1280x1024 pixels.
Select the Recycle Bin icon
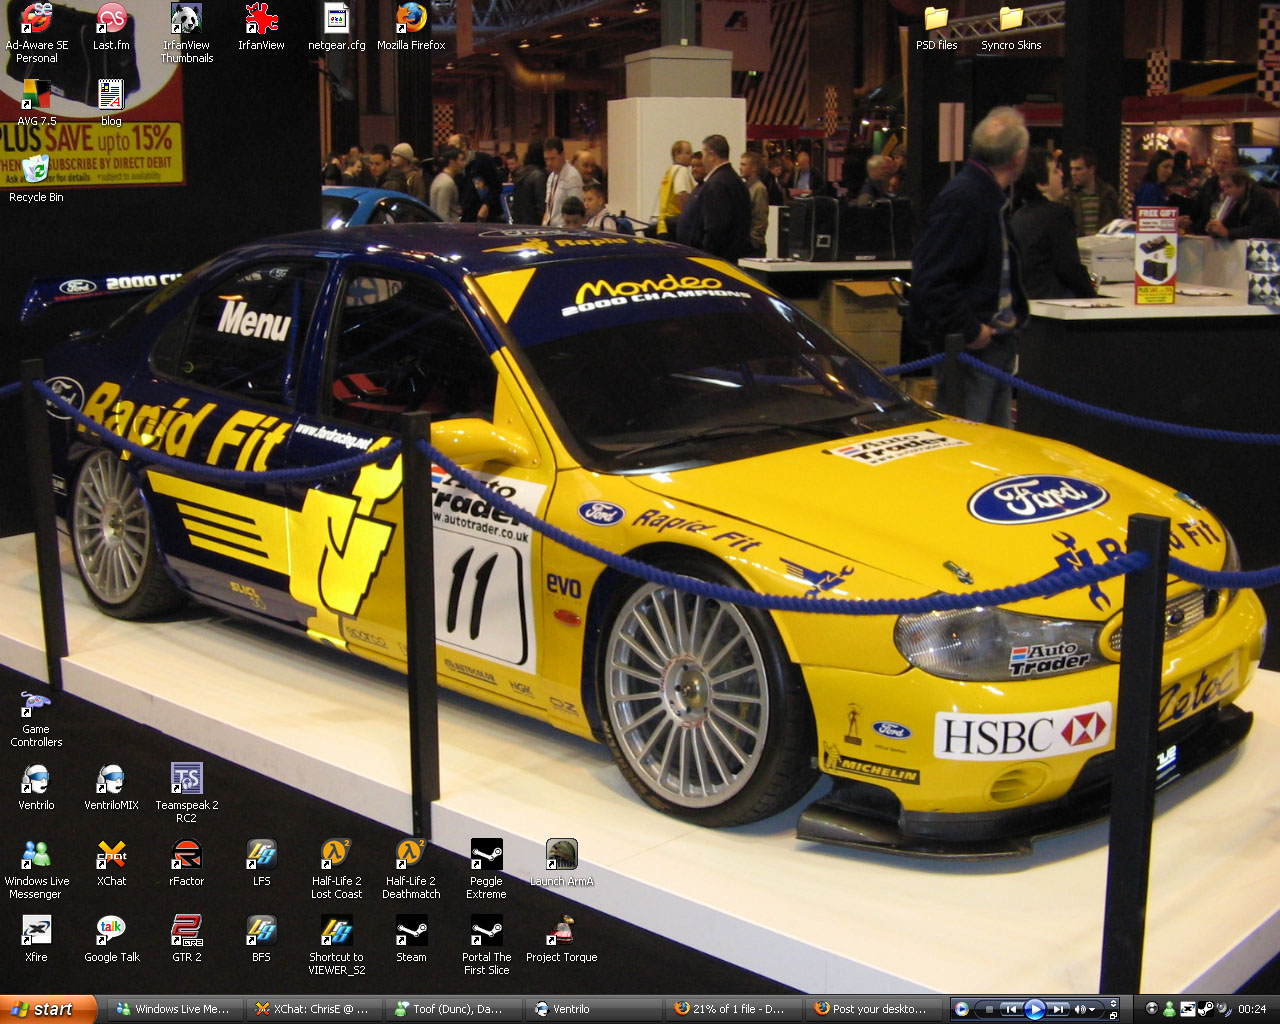(36, 179)
